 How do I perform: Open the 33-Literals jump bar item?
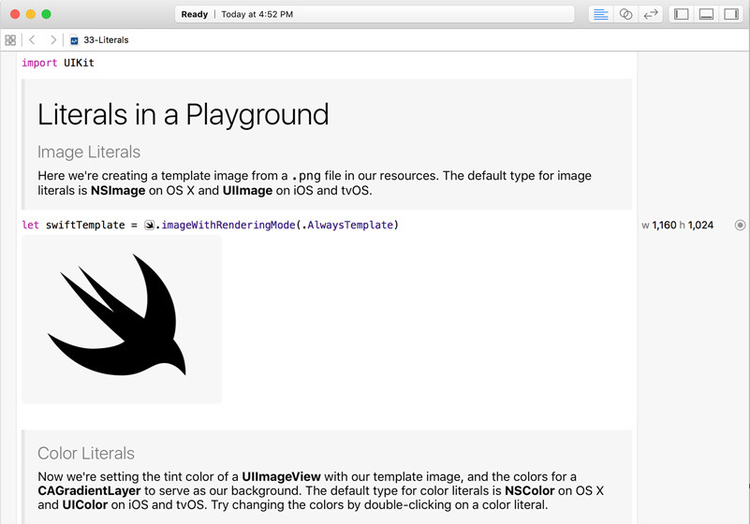coord(106,40)
